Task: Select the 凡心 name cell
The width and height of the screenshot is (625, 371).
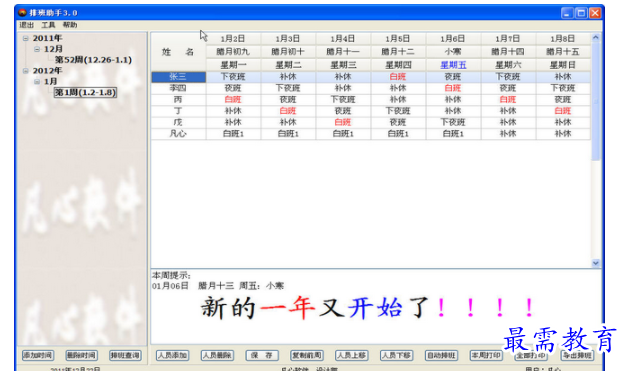Action: tap(178, 133)
